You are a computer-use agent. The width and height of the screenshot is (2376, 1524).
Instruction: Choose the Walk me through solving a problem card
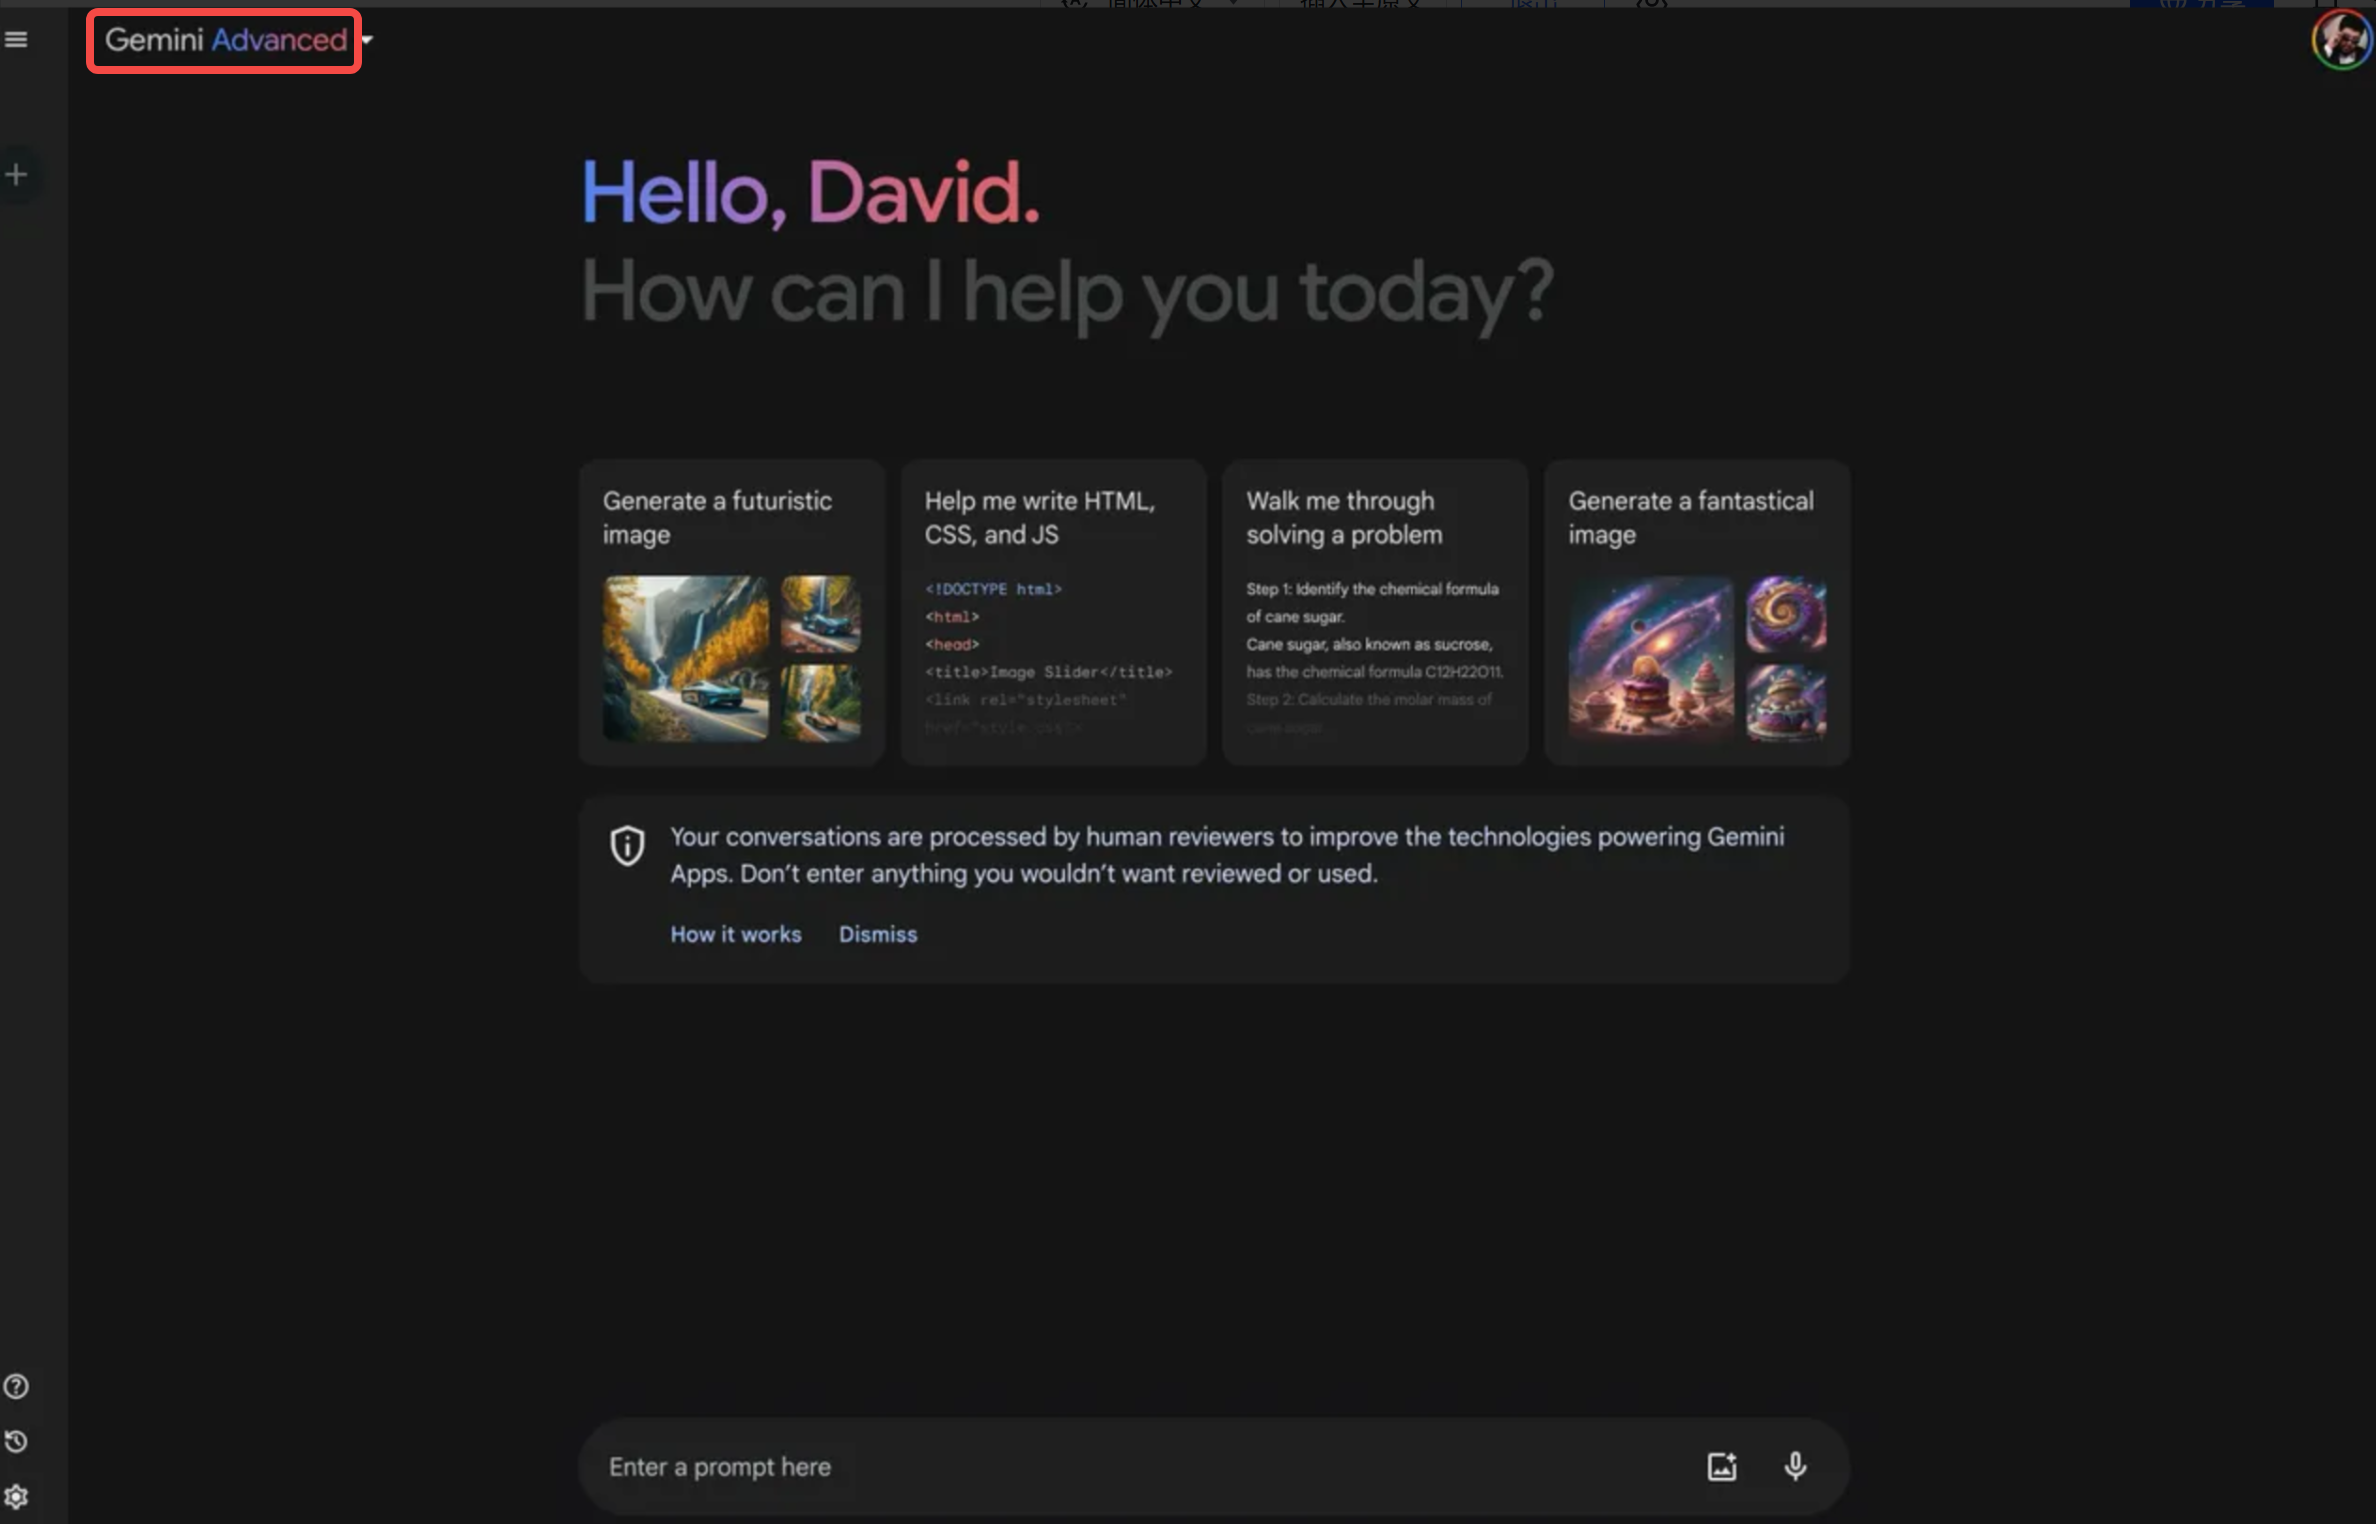click(1375, 613)
